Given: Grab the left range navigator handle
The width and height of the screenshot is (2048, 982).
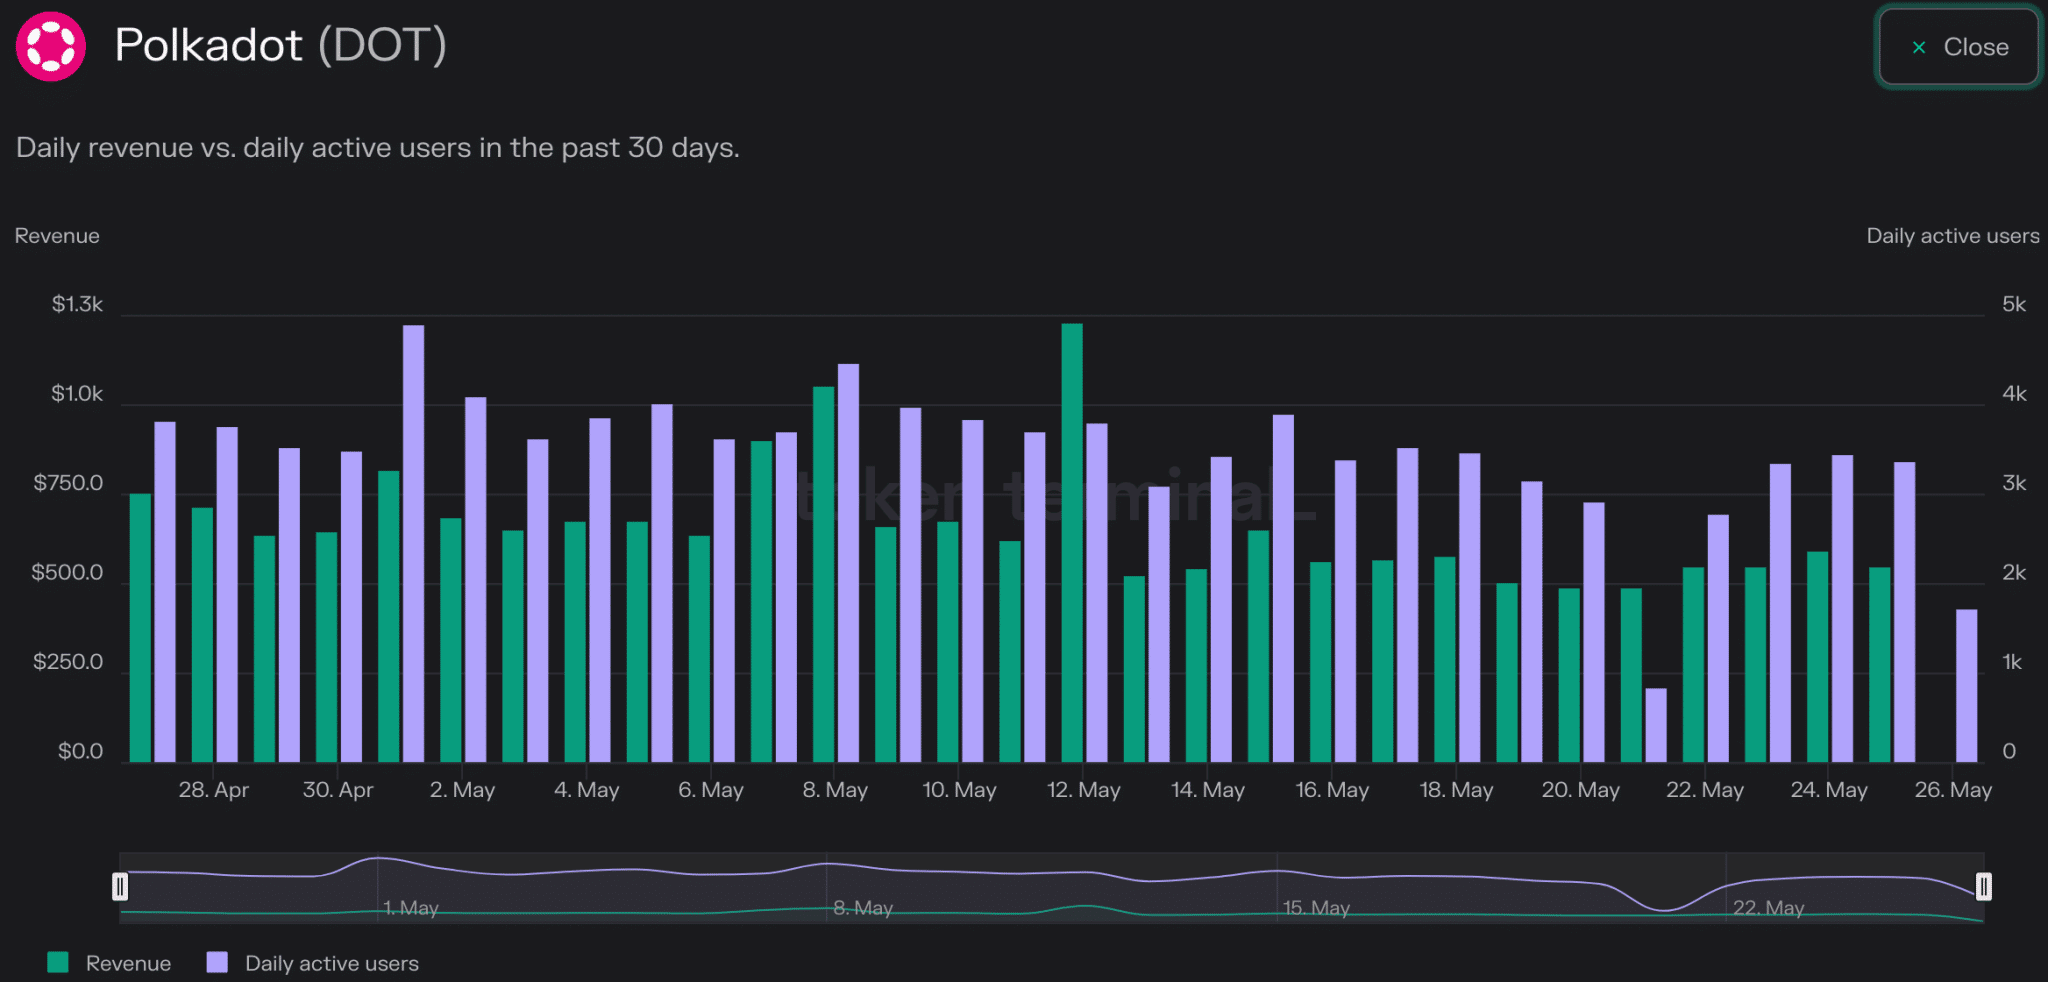Looking at the screenshot, I should point(120,886).
